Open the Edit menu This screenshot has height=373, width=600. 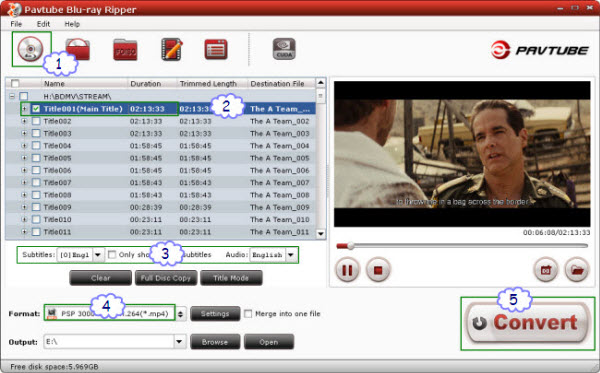(43, 24)
